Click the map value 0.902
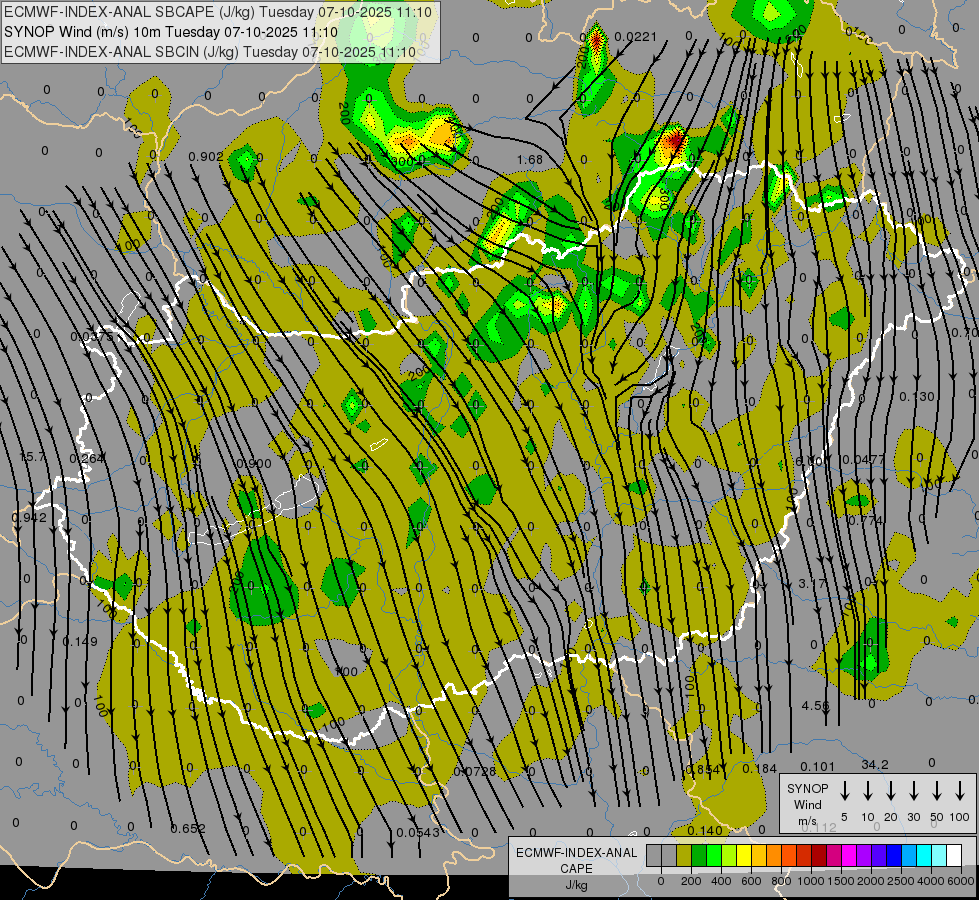This screenshot has width=979, height=900. 205,156
